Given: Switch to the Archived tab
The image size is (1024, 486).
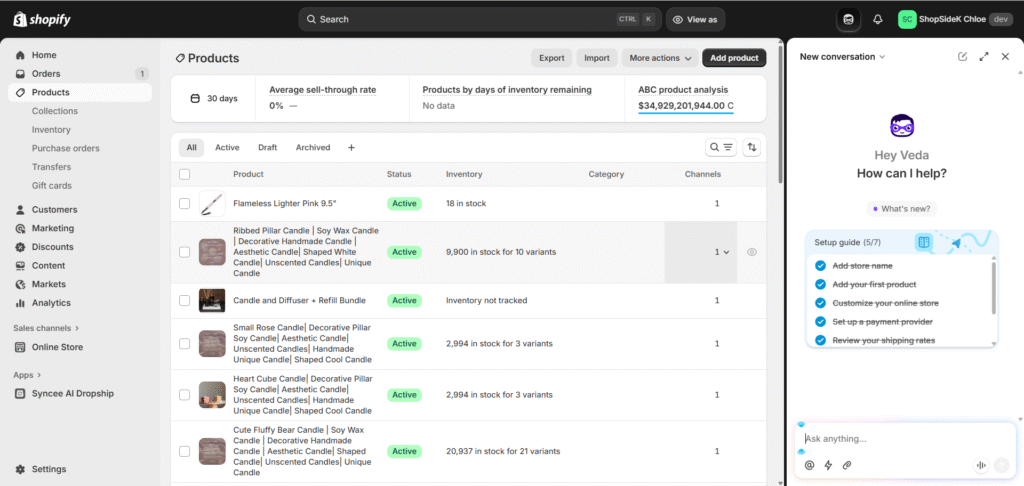Looking at the screenshot, I should tap(313, 148).
